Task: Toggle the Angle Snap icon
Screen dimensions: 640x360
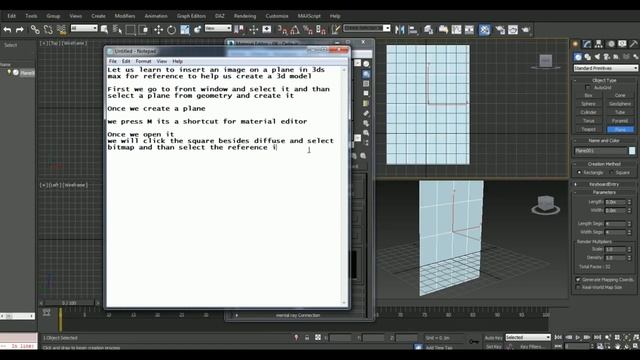Action: (x=295, y=30)
